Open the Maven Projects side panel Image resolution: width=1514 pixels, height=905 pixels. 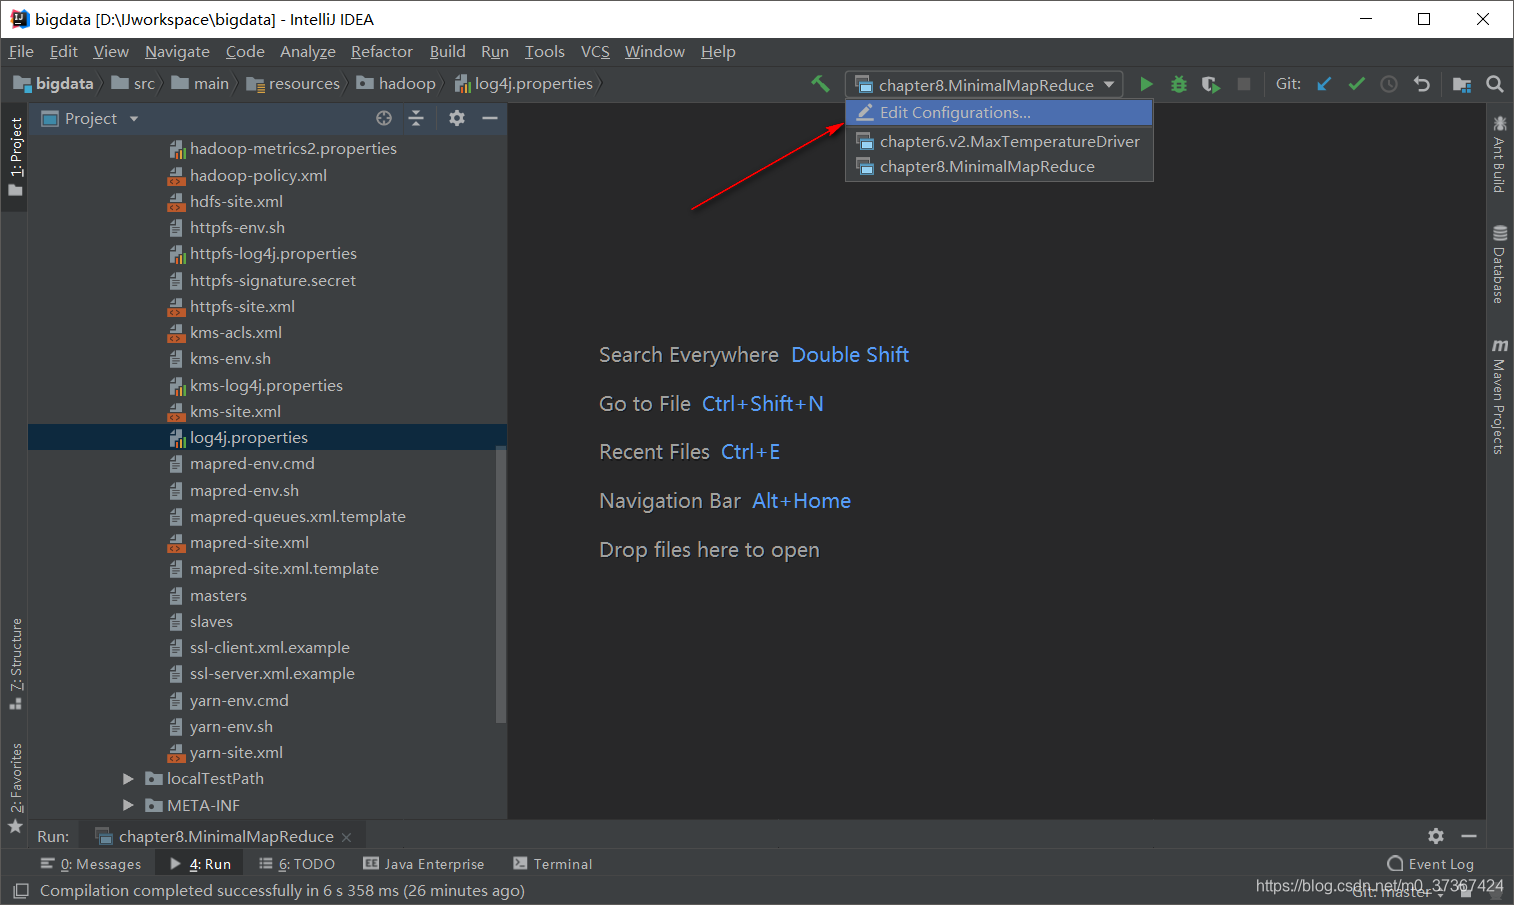(x=1499, y=397)
